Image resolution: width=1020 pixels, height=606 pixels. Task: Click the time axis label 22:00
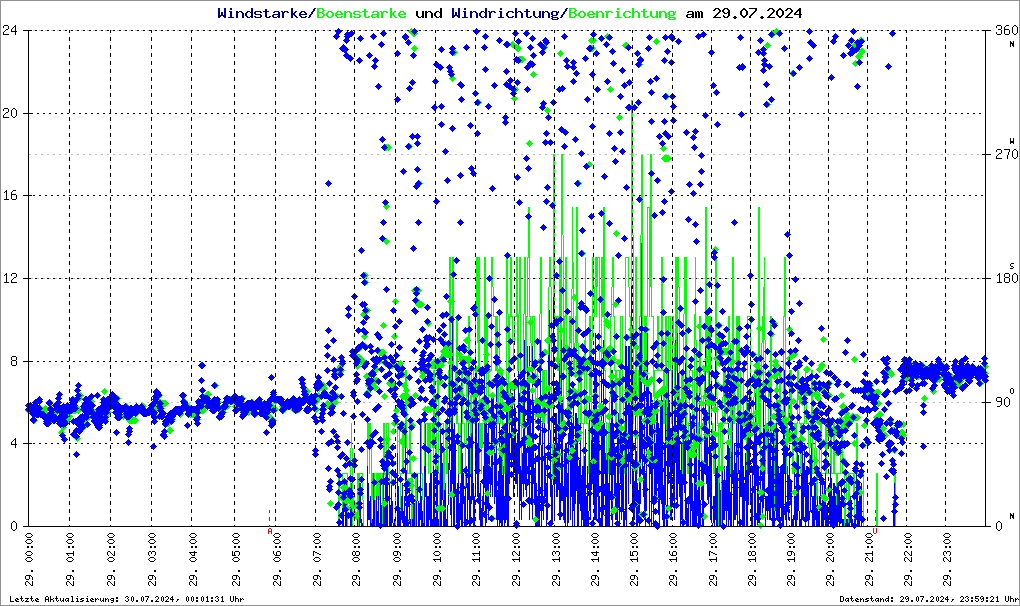[x=908, y=559]
